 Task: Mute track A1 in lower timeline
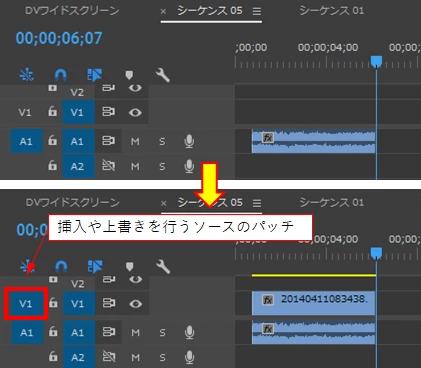(x=135, y=332)
